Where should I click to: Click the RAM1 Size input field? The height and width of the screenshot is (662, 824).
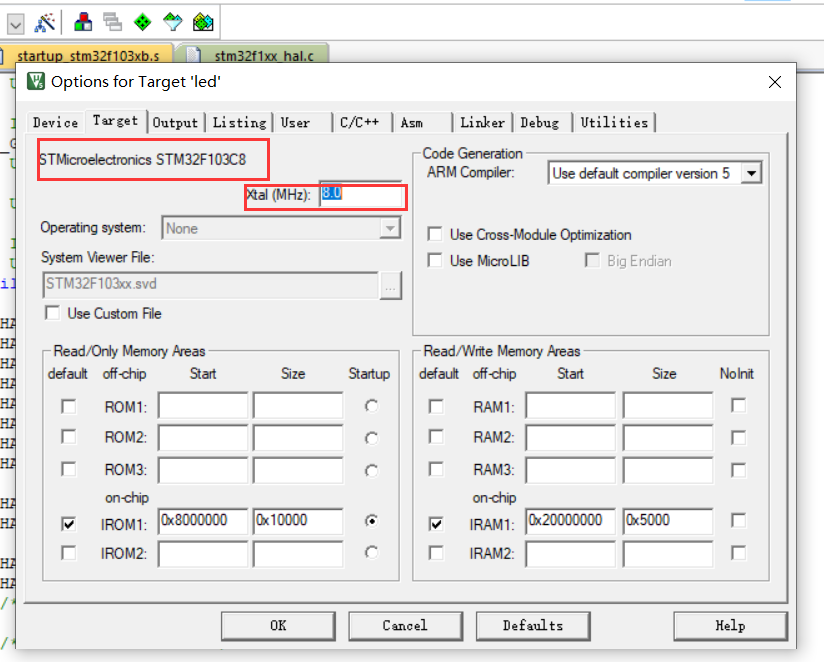point(668,405)
